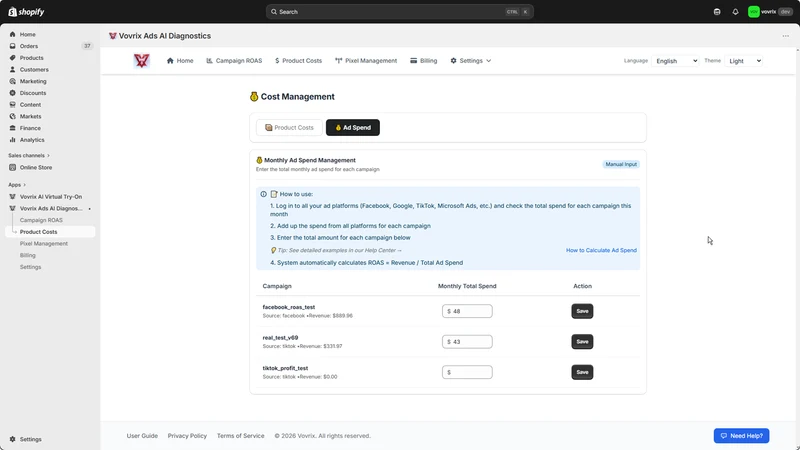800x450 pixels.
Task: Open the Theme dropdown set to Light
Action: tap(743, 61)
